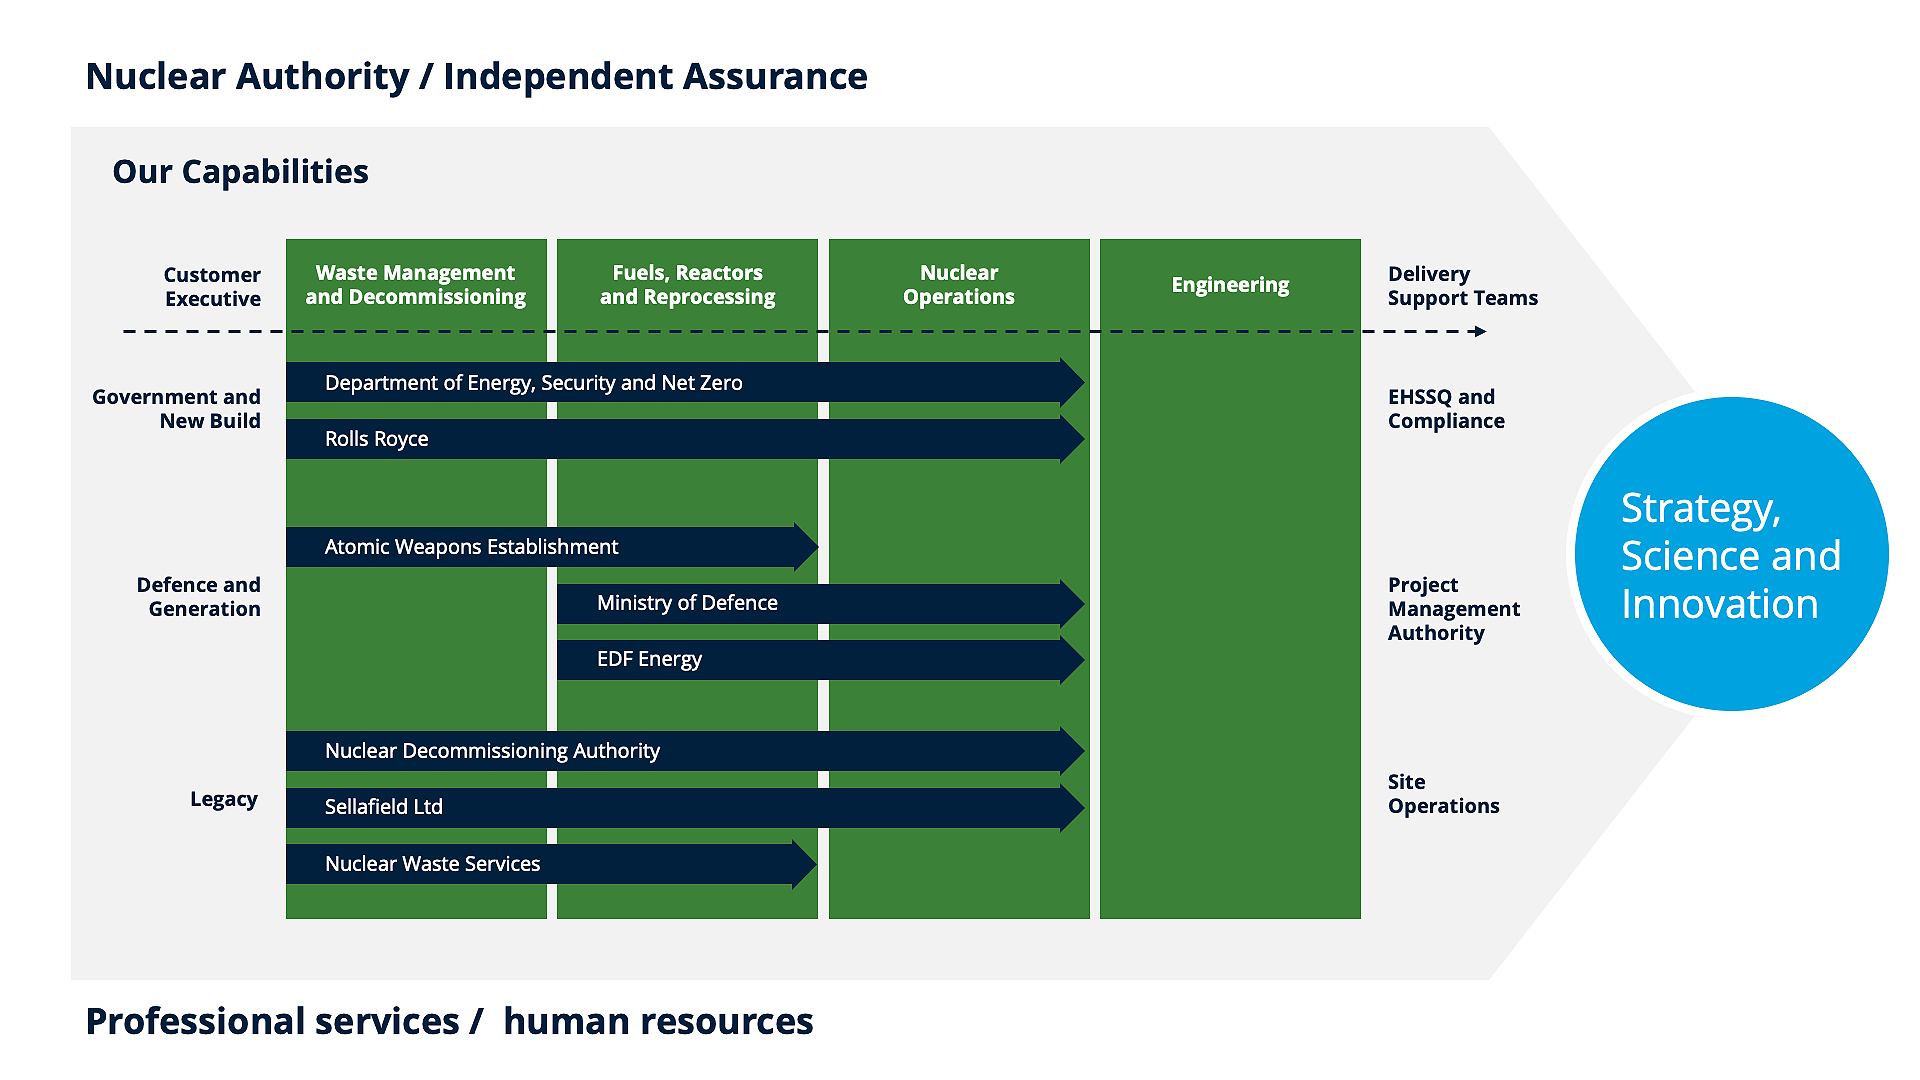
Task: Click the 'Project Management Authority' label
Action: pos(1454,609)
